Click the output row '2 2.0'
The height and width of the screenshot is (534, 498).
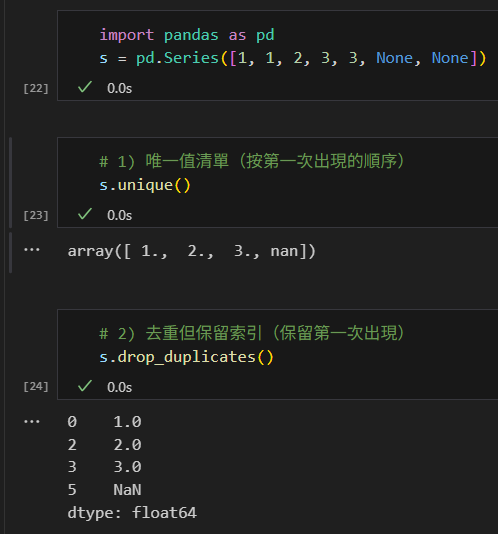[105, 445]
